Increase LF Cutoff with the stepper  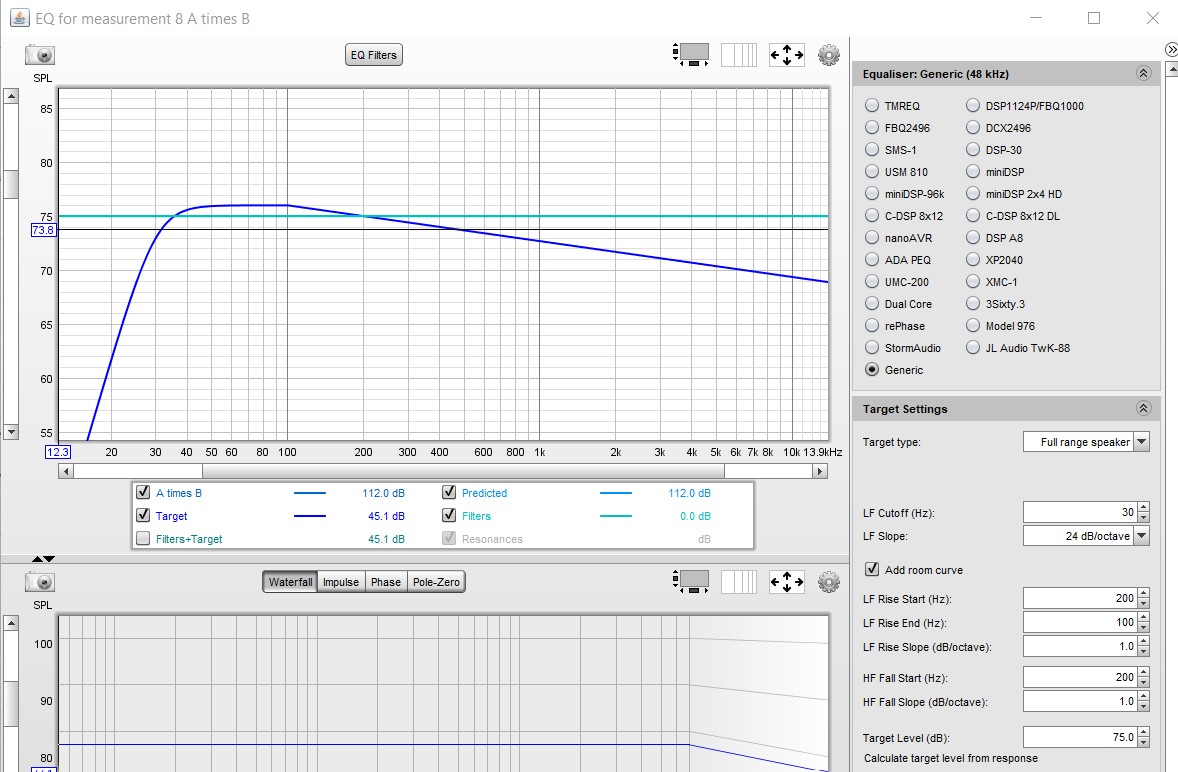point(1143,508)
